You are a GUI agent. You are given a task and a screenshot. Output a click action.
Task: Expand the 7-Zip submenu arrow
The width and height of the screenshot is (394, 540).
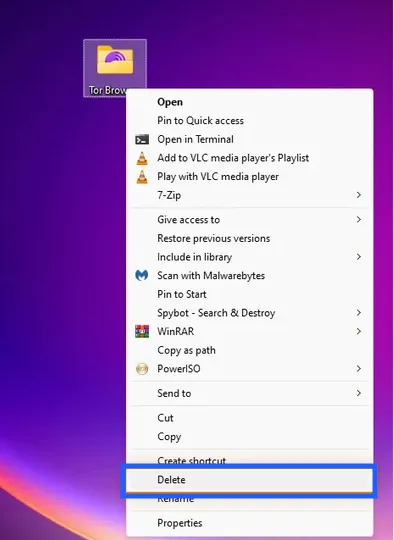(359, 195)
